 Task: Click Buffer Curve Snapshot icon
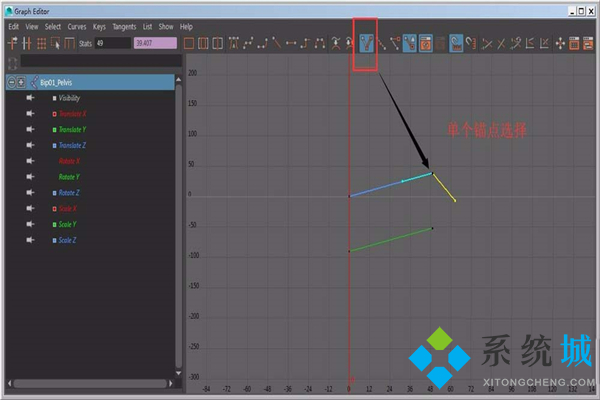(x=336, y=43)
